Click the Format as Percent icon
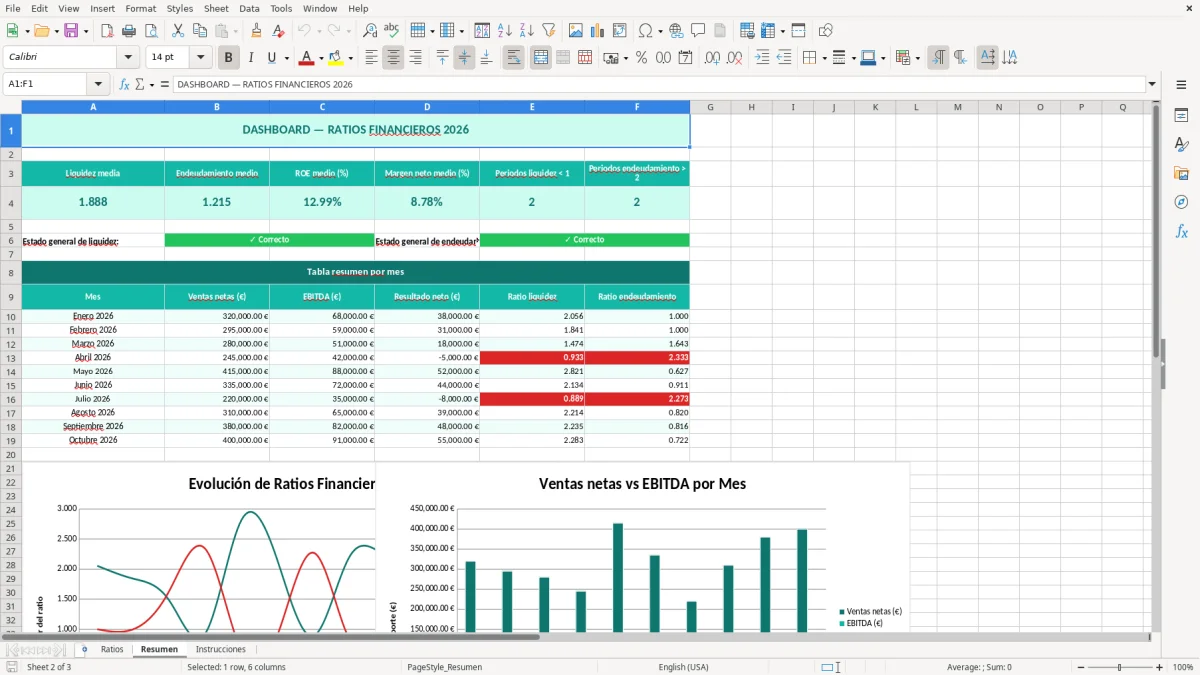The image size is (1200, 675). [x=641, y=58]
